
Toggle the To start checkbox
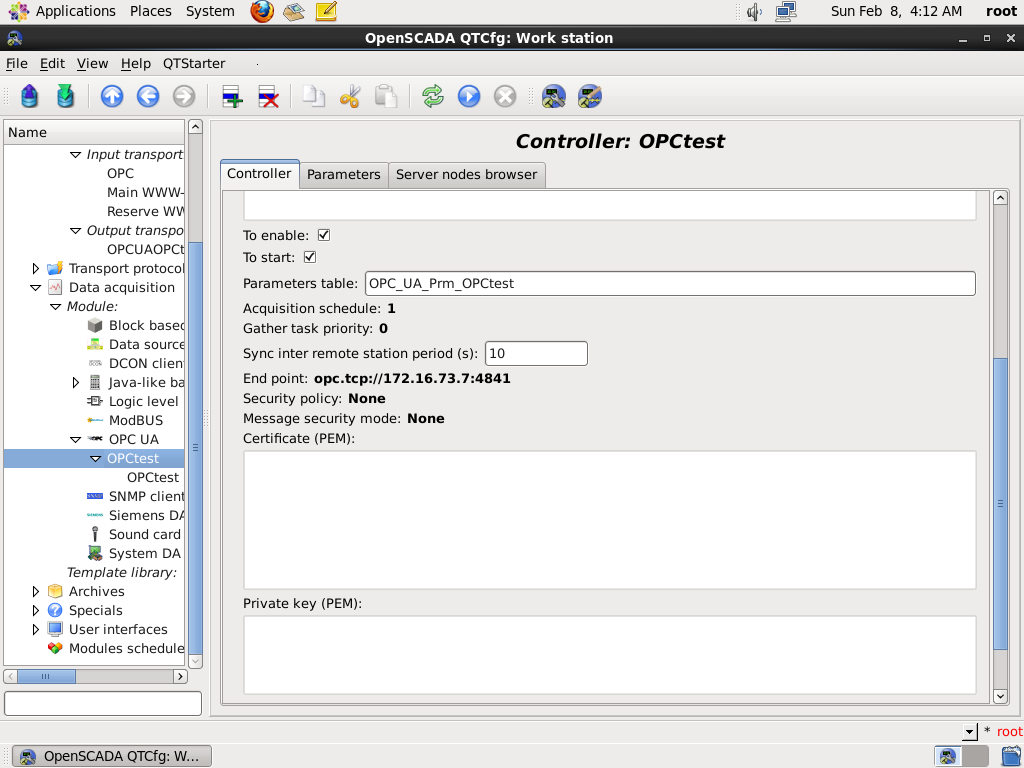310,258
